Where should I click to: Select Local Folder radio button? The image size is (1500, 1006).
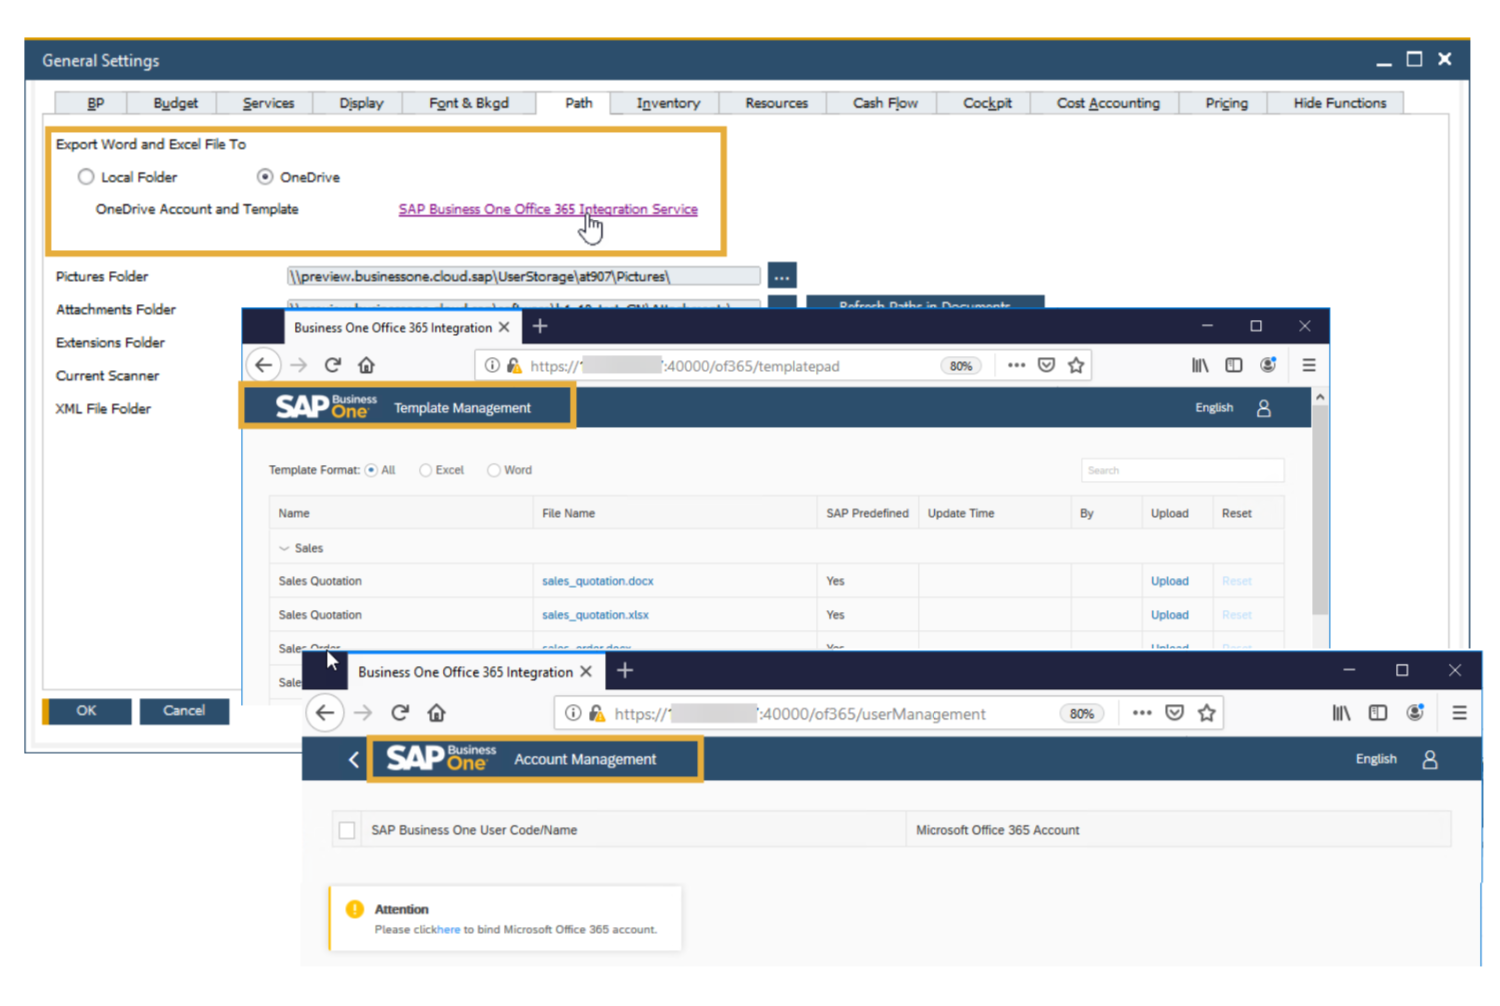pos(86,177)
